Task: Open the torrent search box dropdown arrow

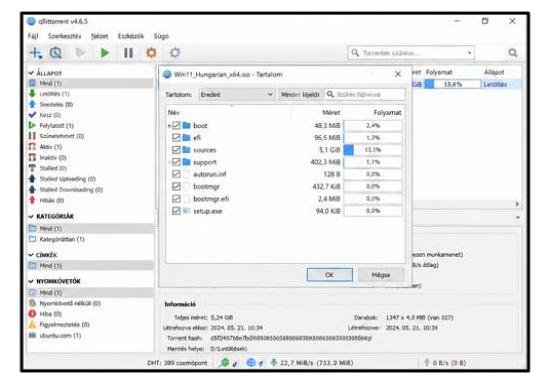Action: [x=469, y=53]
